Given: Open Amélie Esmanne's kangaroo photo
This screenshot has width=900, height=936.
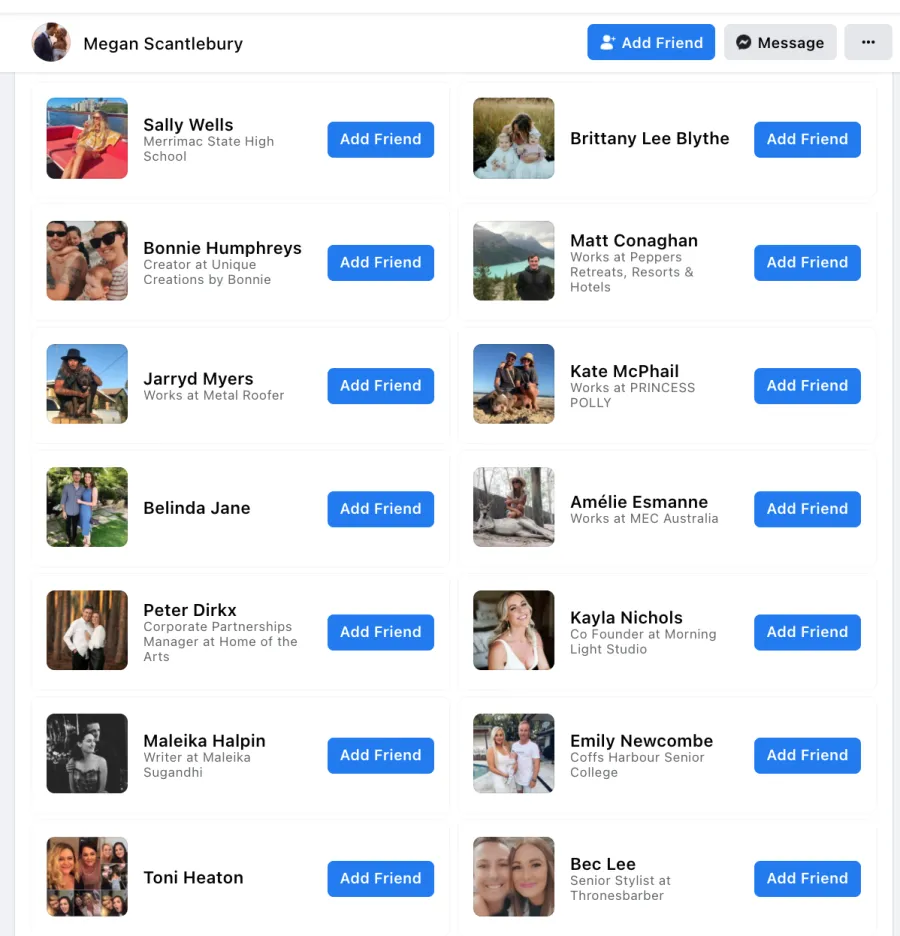Looking at the screenshot, I should (514, 507).
